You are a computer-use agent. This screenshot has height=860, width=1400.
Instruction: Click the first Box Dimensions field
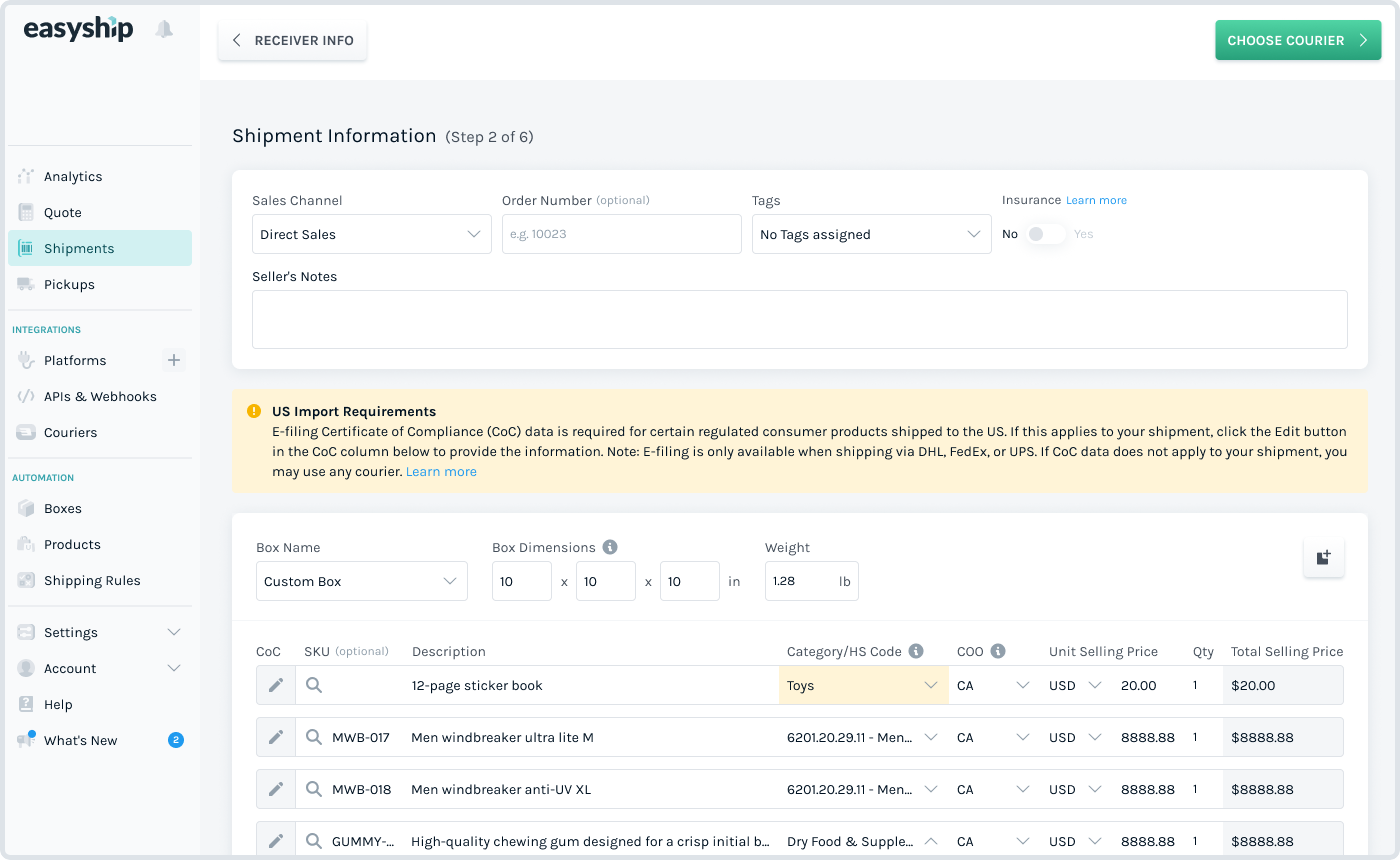point(522,581)
